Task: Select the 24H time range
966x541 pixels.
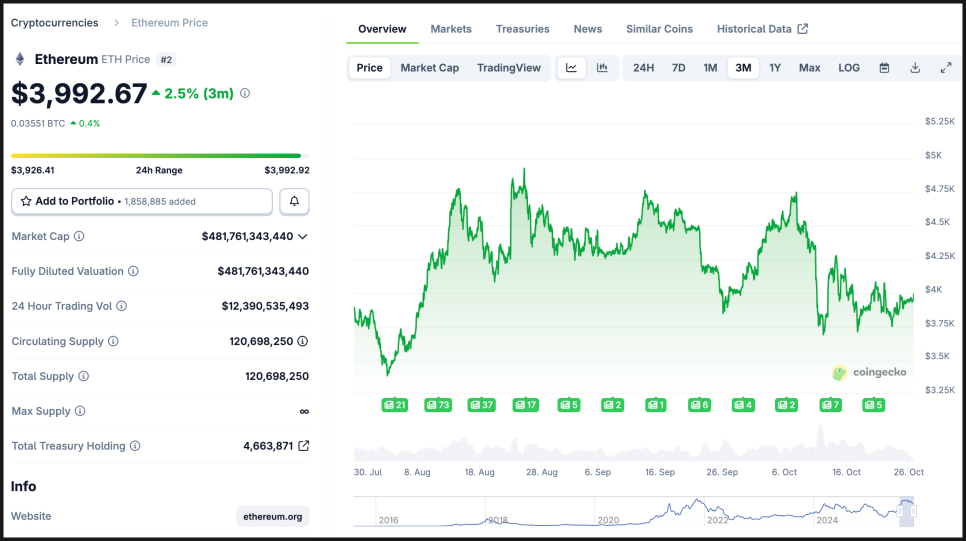Action: click(x=643, y=68)
